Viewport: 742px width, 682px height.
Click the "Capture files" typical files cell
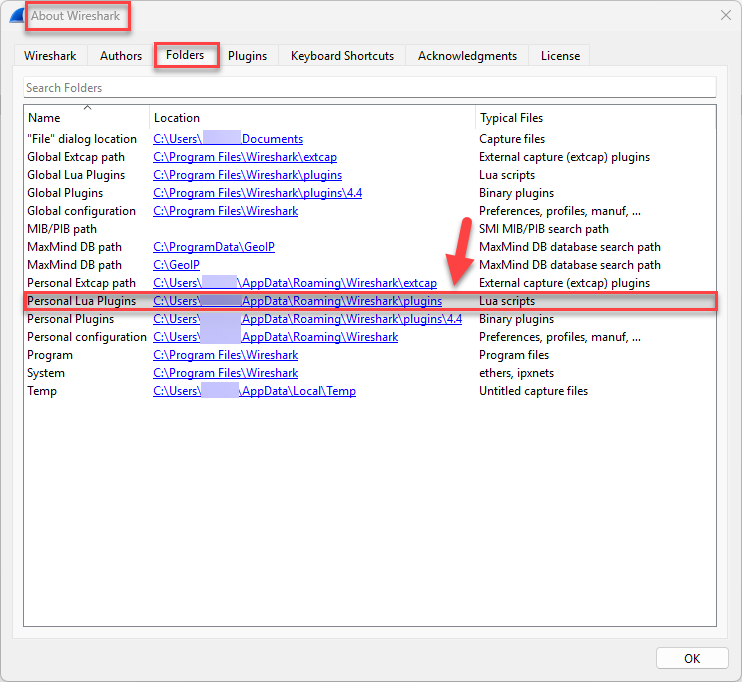click(512, 139)
